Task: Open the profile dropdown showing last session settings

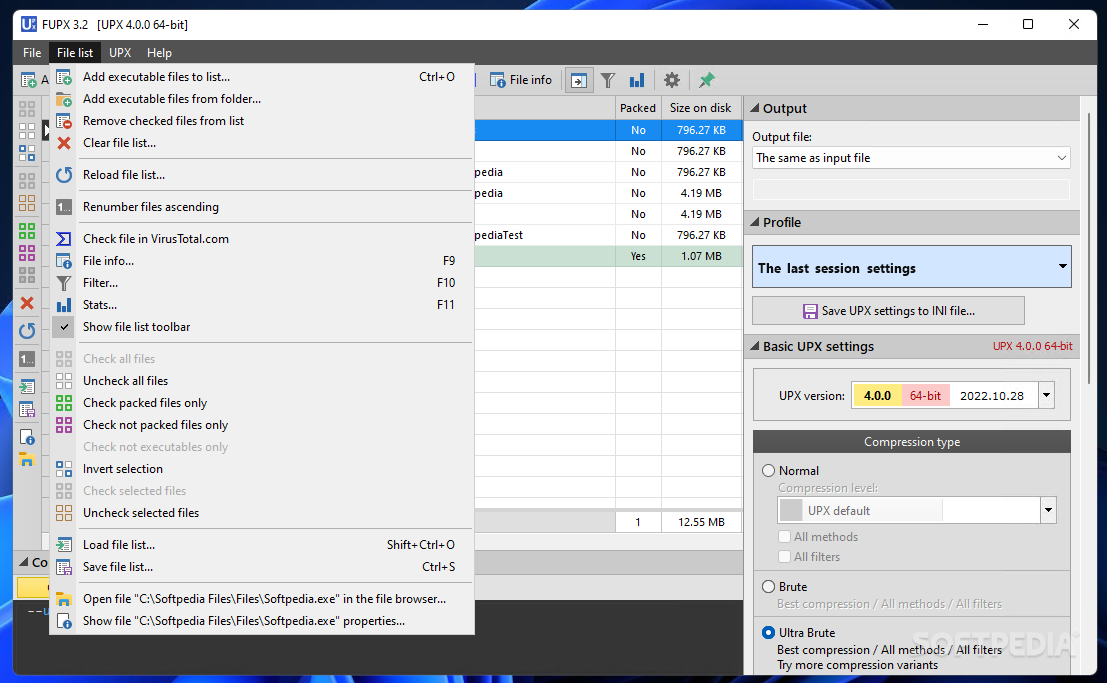Action: pos(911,267)
